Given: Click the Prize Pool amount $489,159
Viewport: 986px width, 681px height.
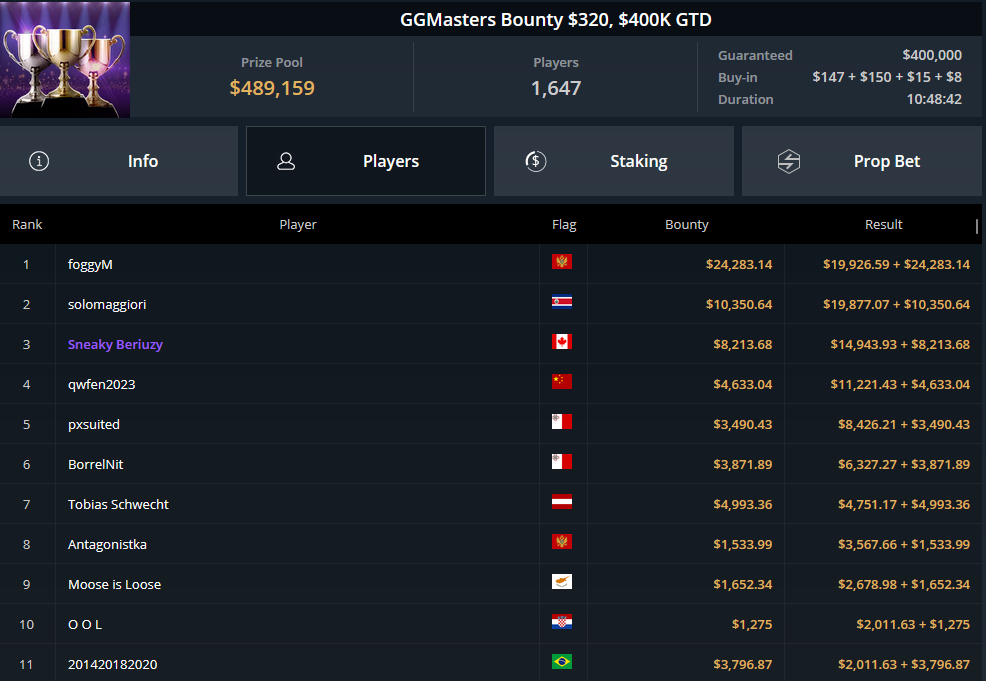Looking at the screenshot, I should point(272,88).
